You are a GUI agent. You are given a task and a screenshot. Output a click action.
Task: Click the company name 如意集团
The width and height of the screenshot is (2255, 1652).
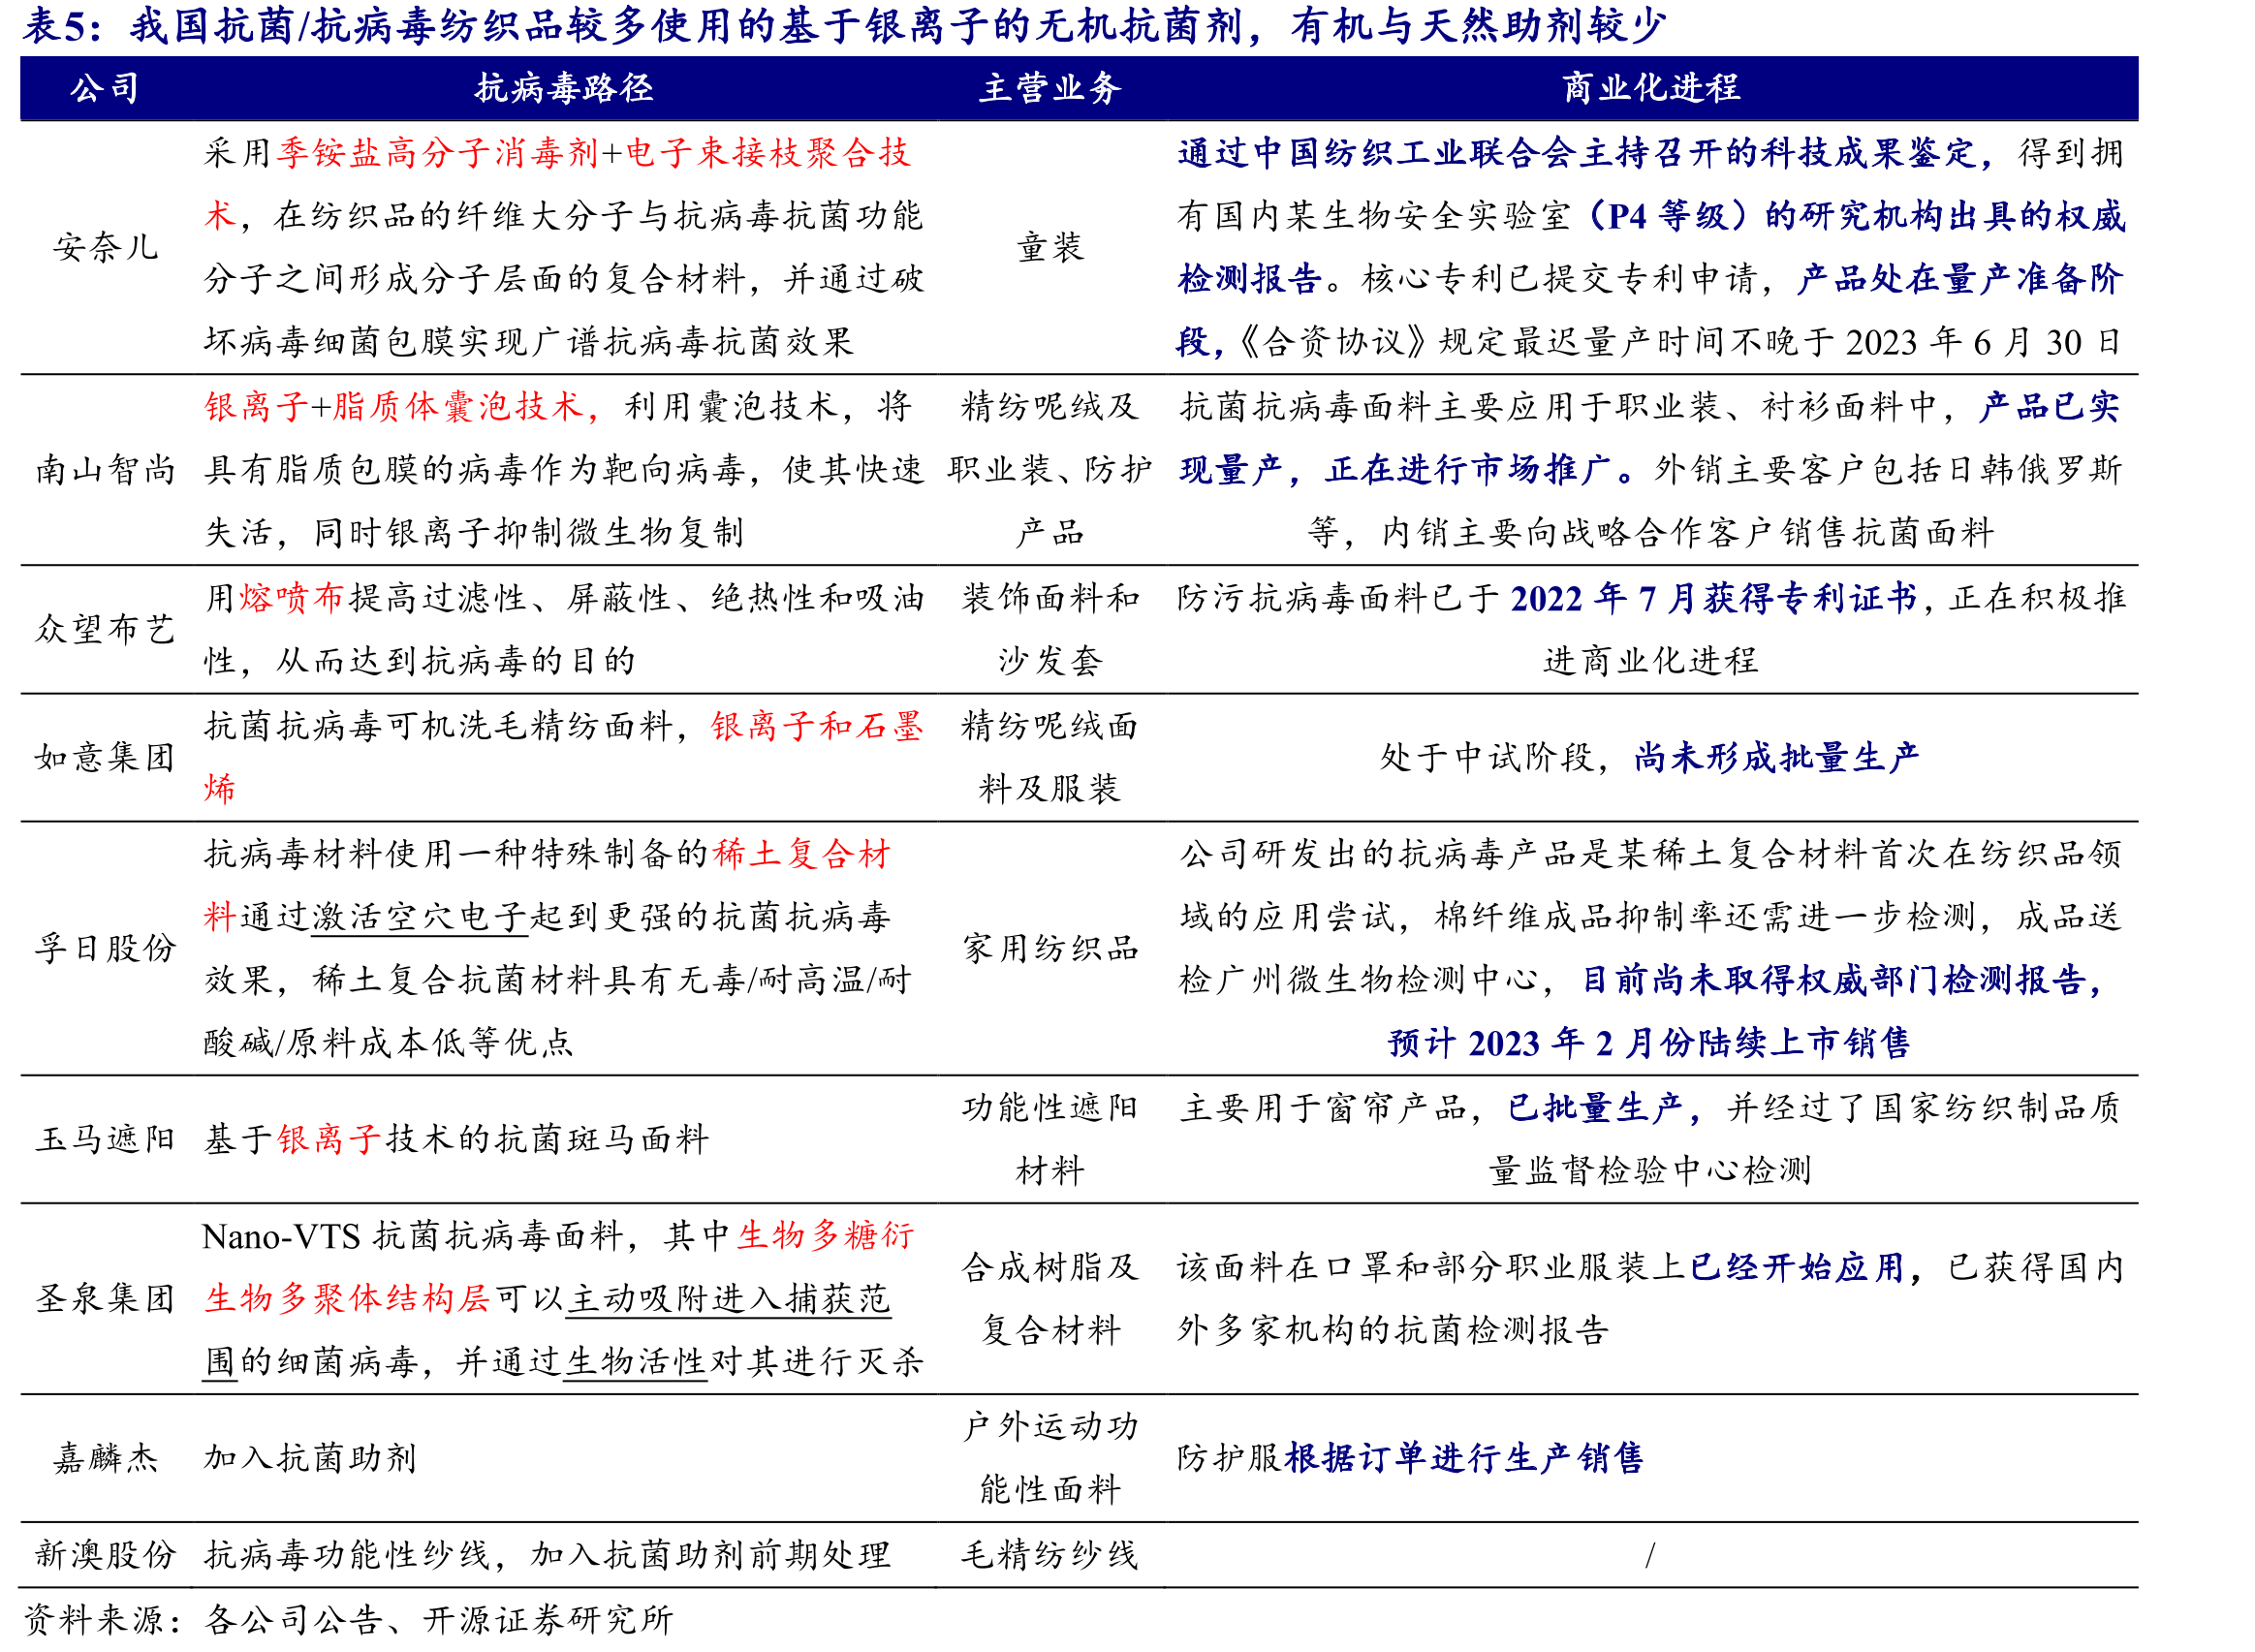105,757
